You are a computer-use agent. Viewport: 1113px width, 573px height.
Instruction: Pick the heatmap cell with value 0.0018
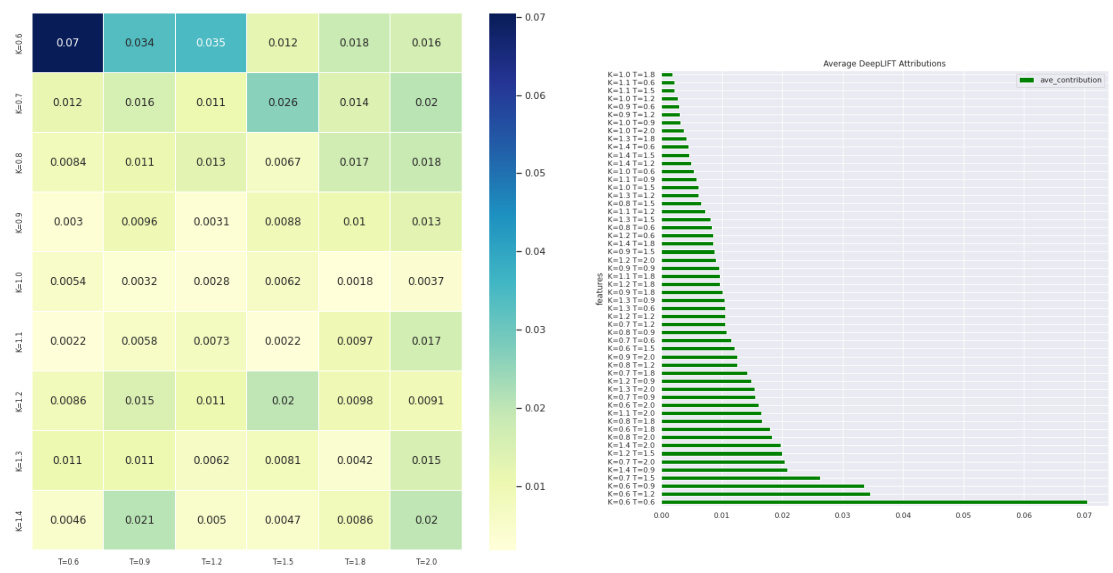pos(354,282)
